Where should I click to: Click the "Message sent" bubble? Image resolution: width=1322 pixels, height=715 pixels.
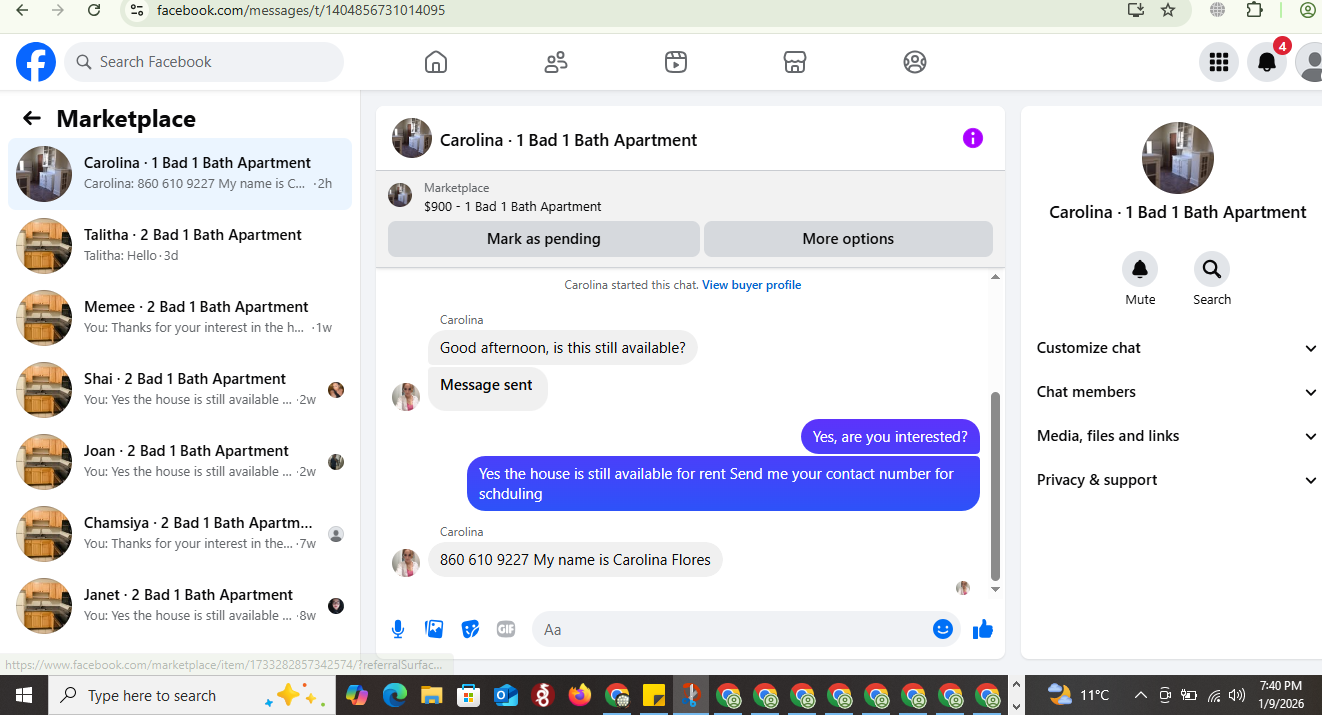(x=487, y=388)
